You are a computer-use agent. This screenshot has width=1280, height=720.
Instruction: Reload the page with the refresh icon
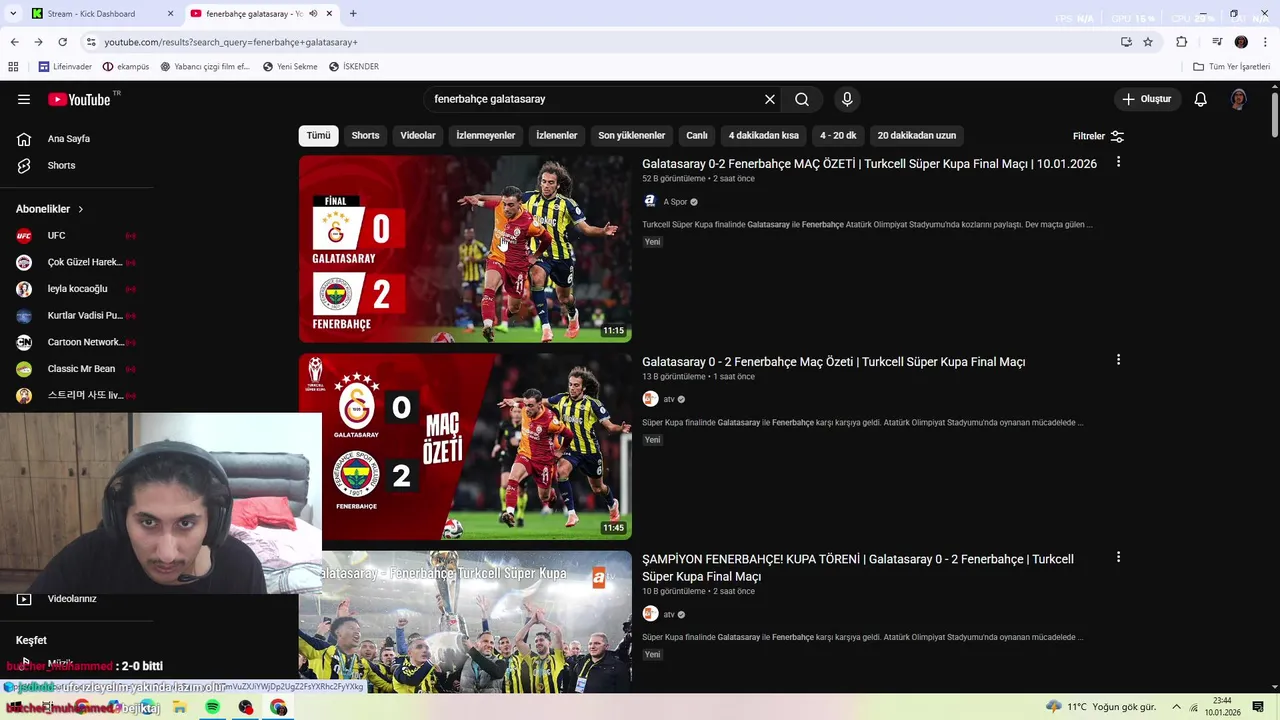pos(62,42)
